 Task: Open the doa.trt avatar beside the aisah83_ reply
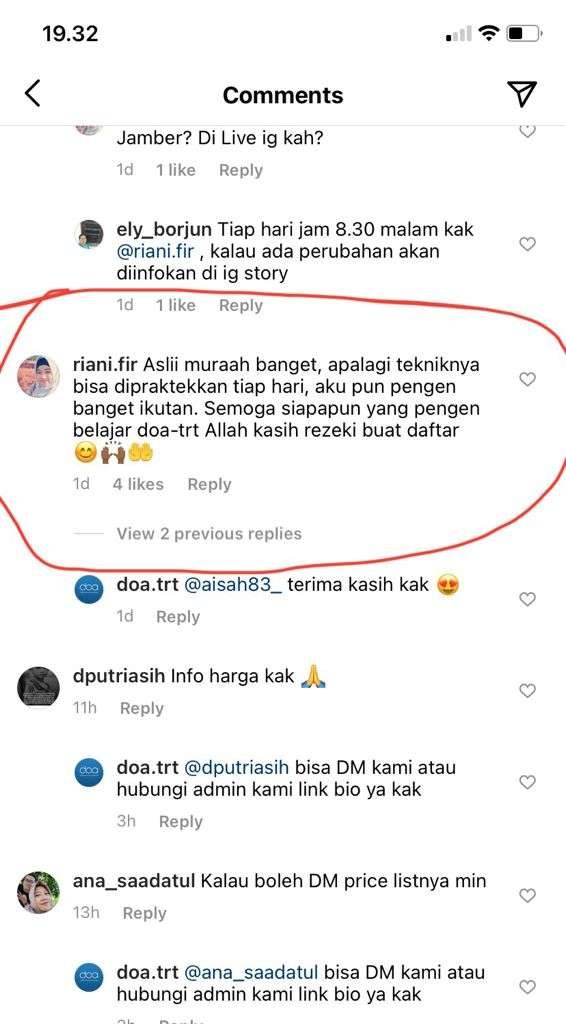89,588
